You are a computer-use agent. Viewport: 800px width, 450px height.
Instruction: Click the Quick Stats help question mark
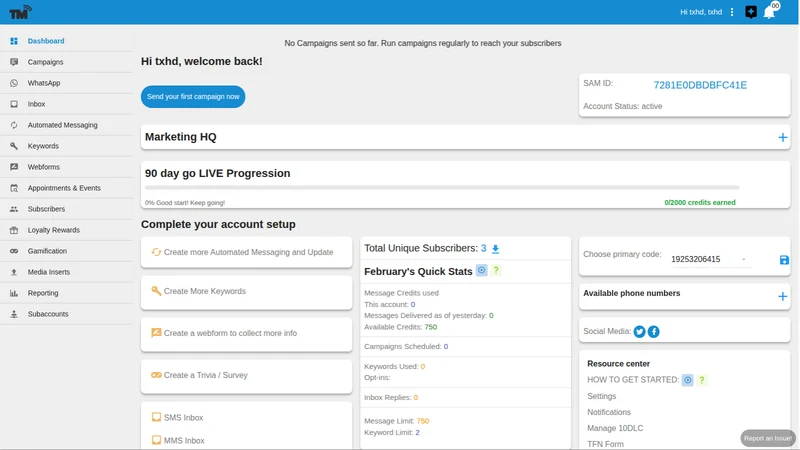[496, 270]
